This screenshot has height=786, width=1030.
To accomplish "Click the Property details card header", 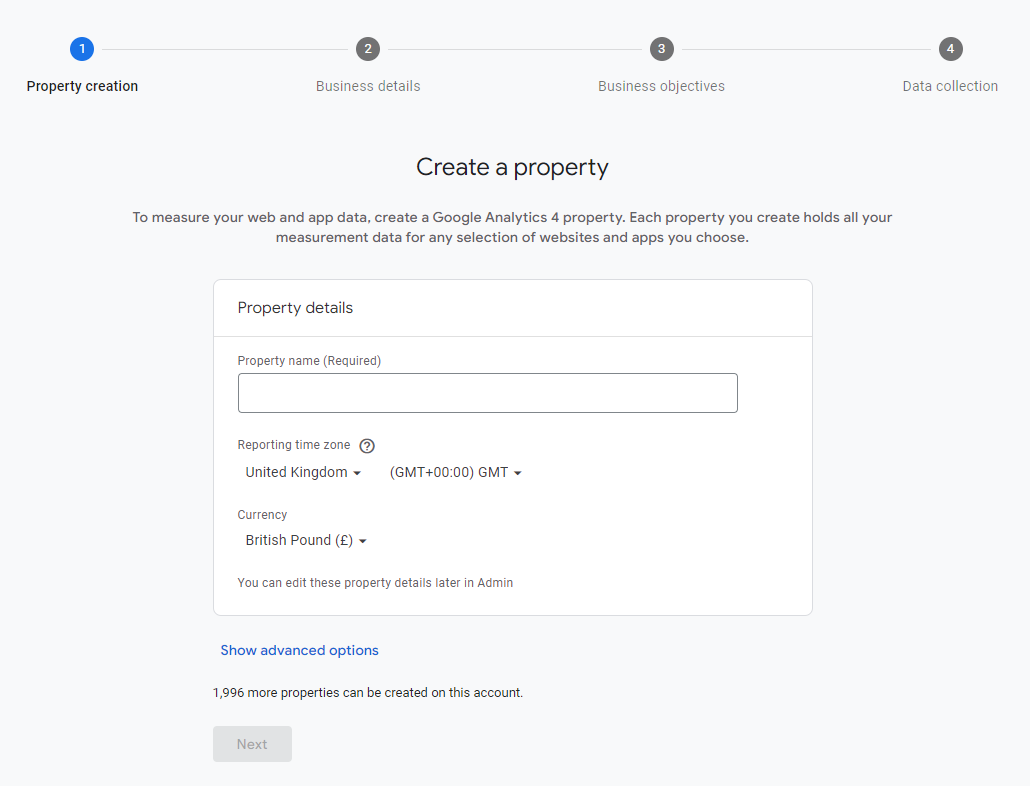I will point(295,308).
